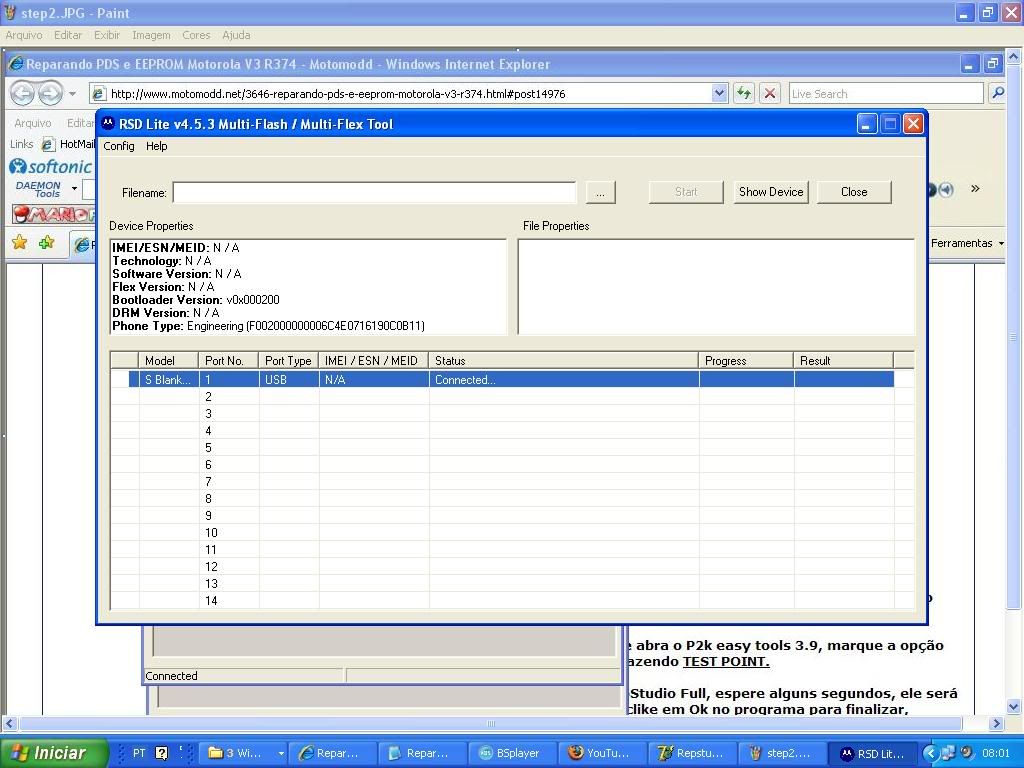The height and width of the screenshot is (768, 1024).
Task: Open the Ferramentas dropdown menu
Action: (x=967, y=243)
